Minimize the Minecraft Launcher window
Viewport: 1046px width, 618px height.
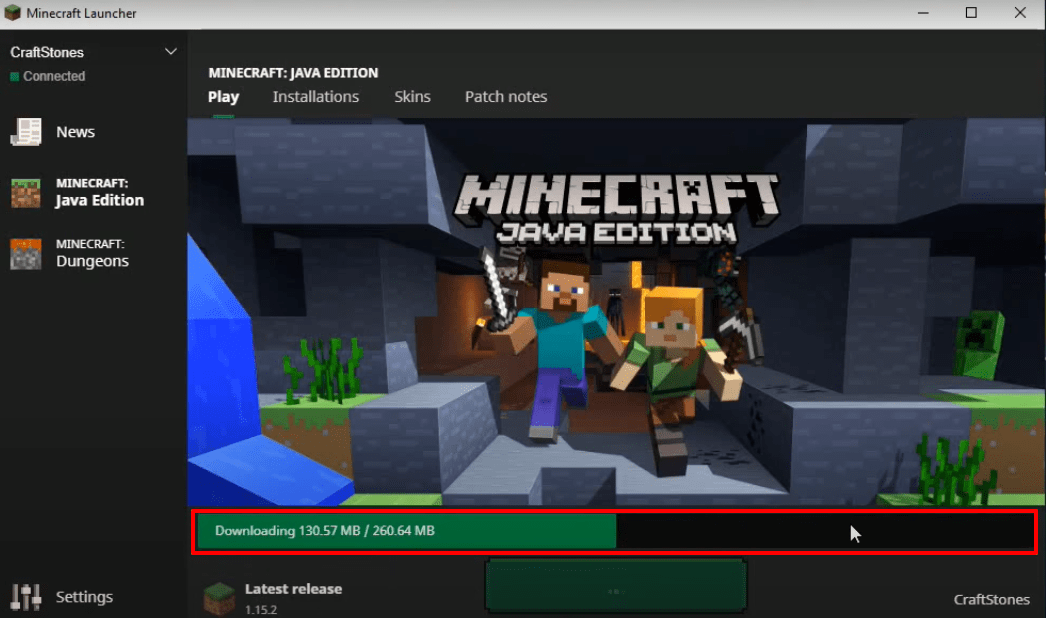pos(923,13)
